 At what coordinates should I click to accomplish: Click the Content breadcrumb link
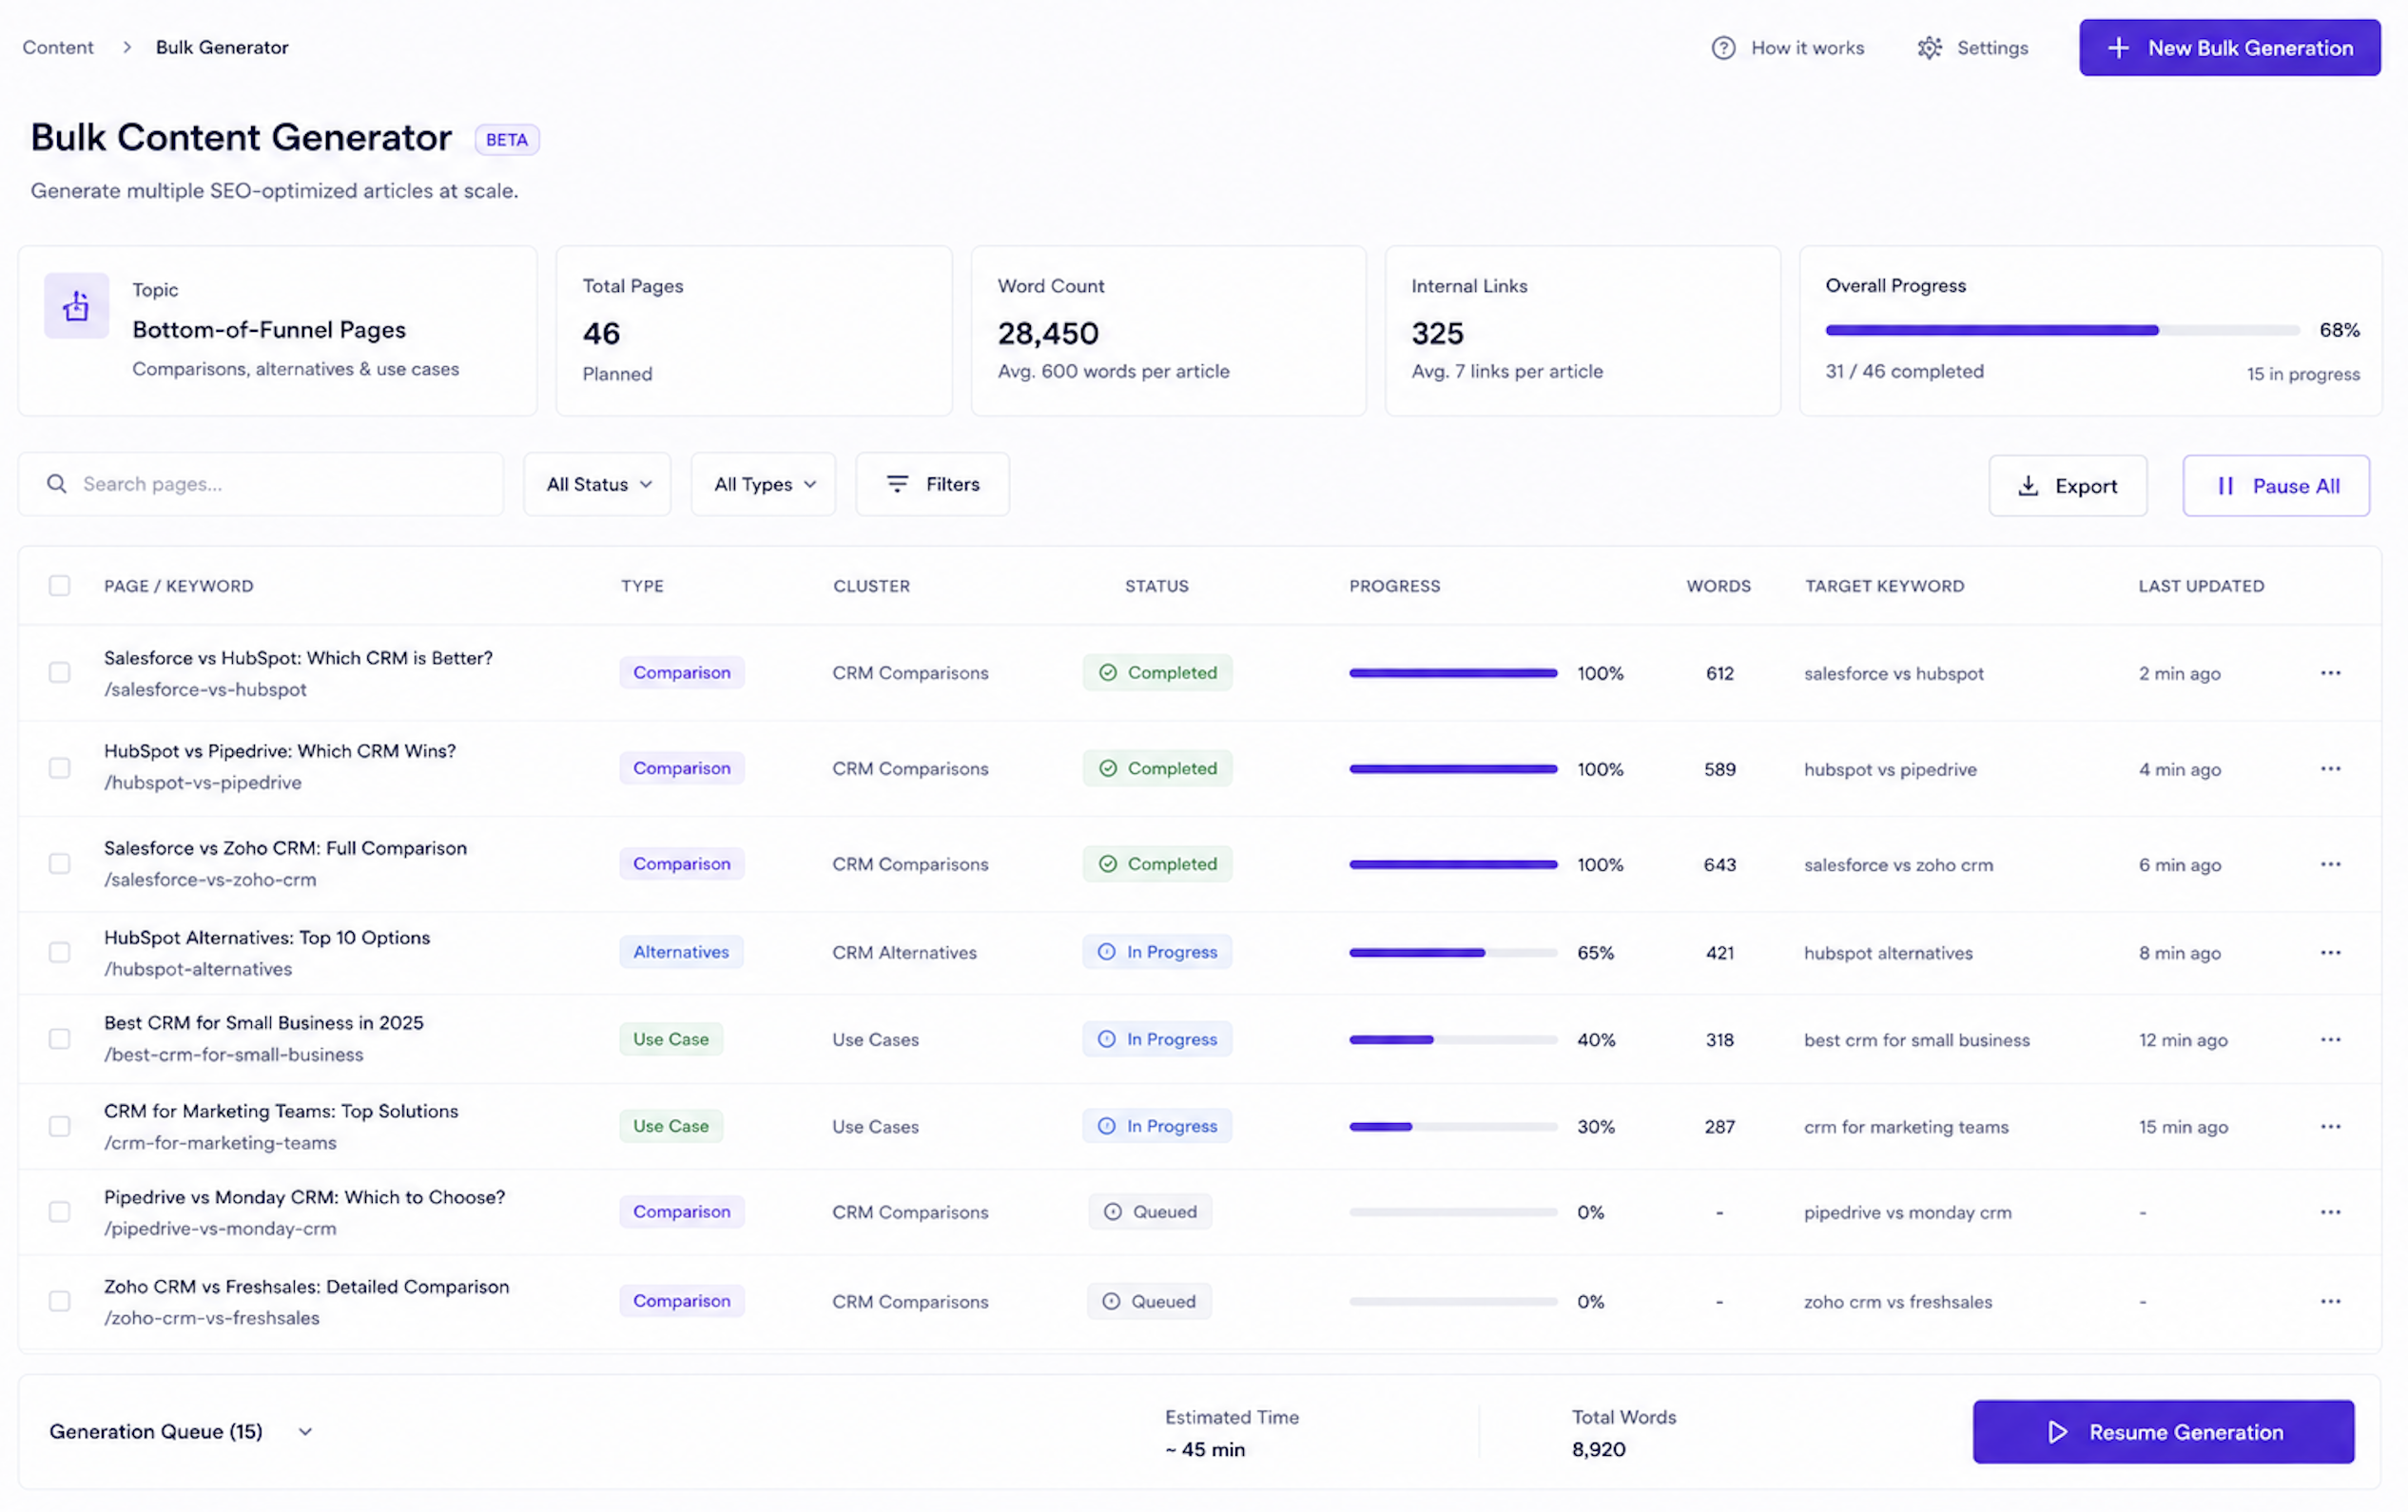58,47
